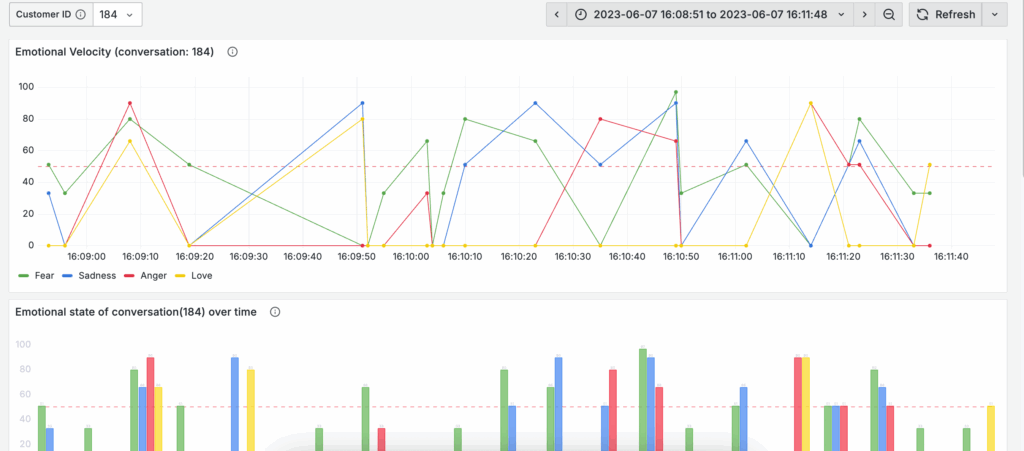The height and width of the screenshot is (451, 1024).
Task: Click the tallest green bar in the bar chart
Action: [643, 398]
